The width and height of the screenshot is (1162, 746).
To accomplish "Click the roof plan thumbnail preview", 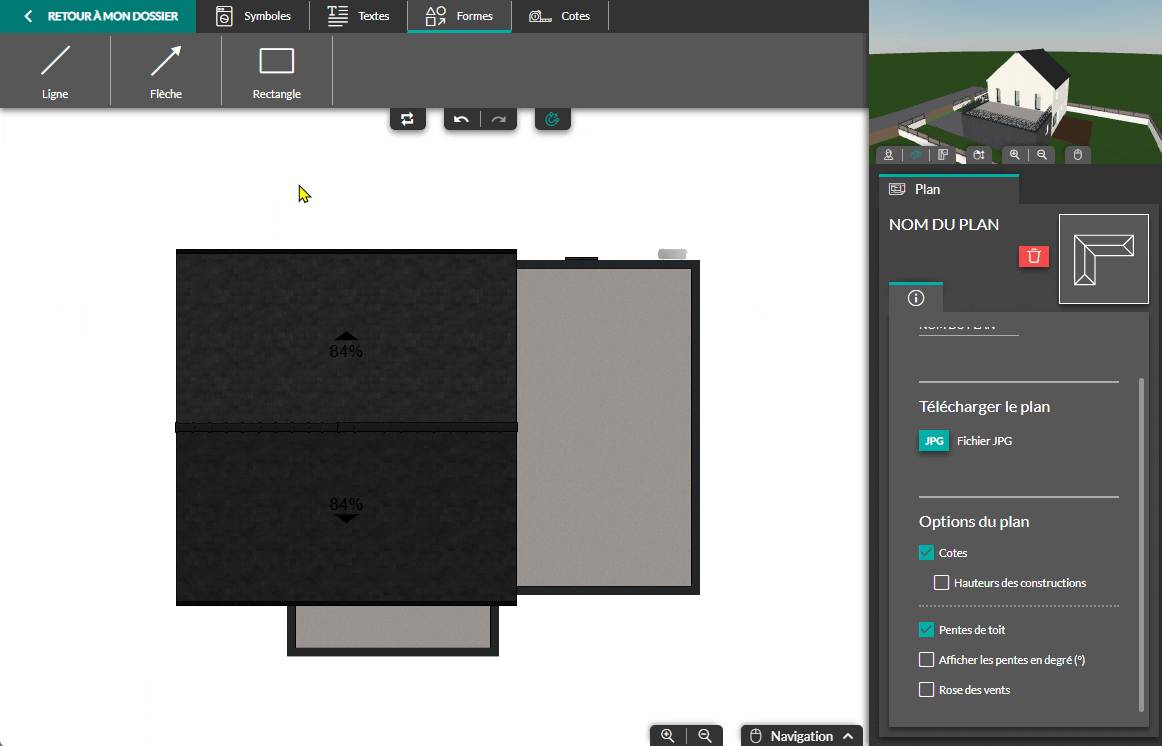I will tap(1103, 258).
